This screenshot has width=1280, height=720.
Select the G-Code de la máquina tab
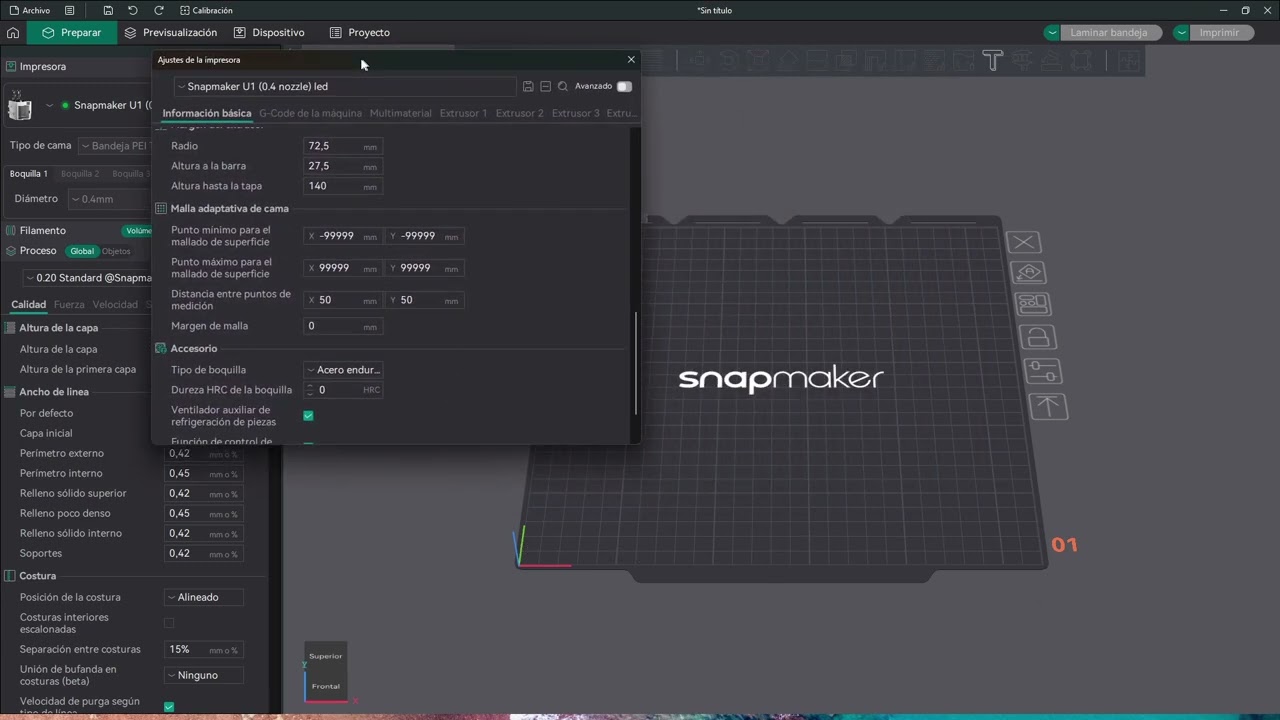pyautogui.click(x=310, y=113)
